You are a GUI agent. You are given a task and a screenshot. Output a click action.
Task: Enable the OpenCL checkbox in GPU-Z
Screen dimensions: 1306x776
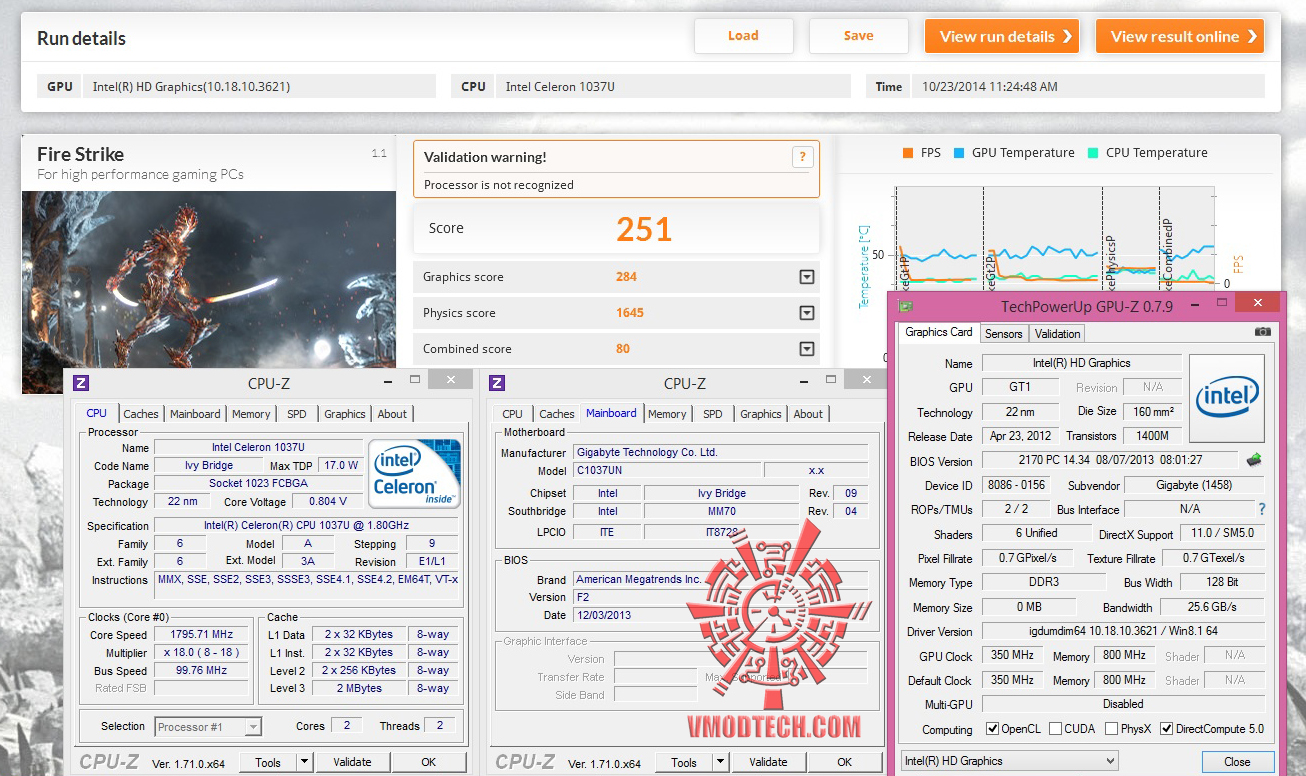(x=992, y=729)
